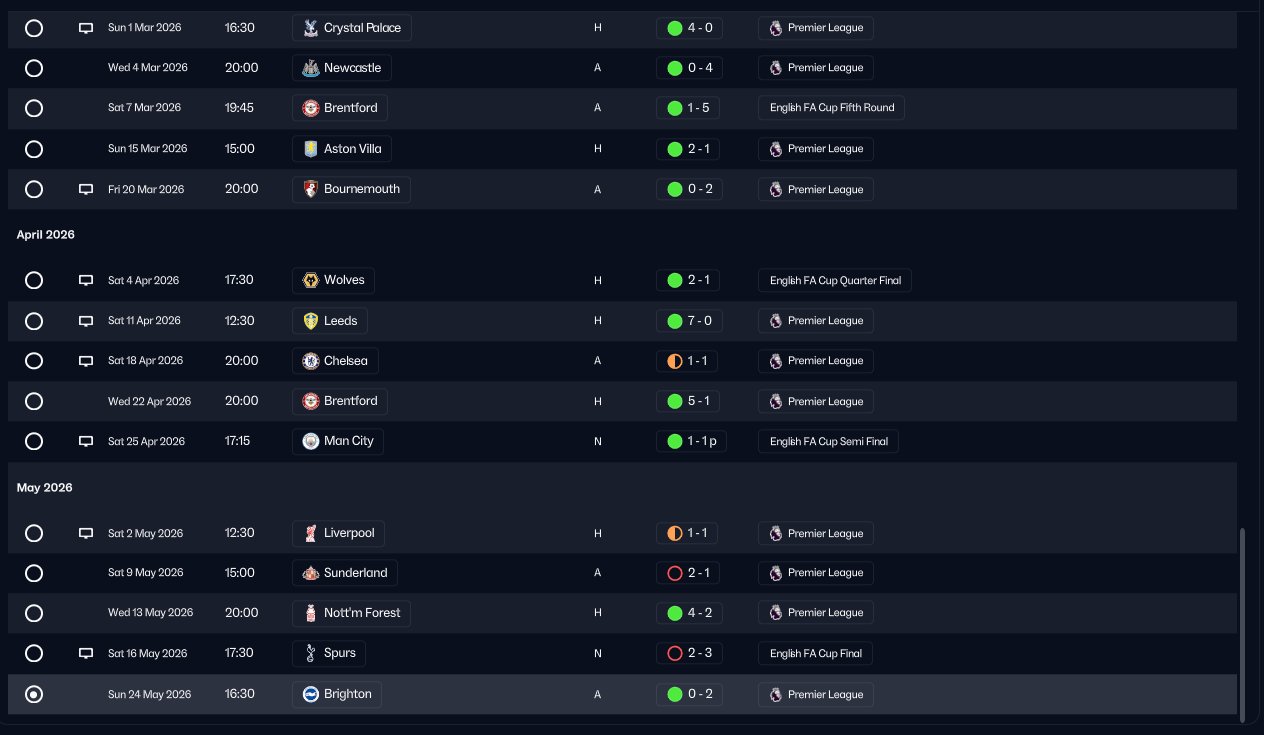Click the green win indicator for Leeds 7-0

click(674, 321)
